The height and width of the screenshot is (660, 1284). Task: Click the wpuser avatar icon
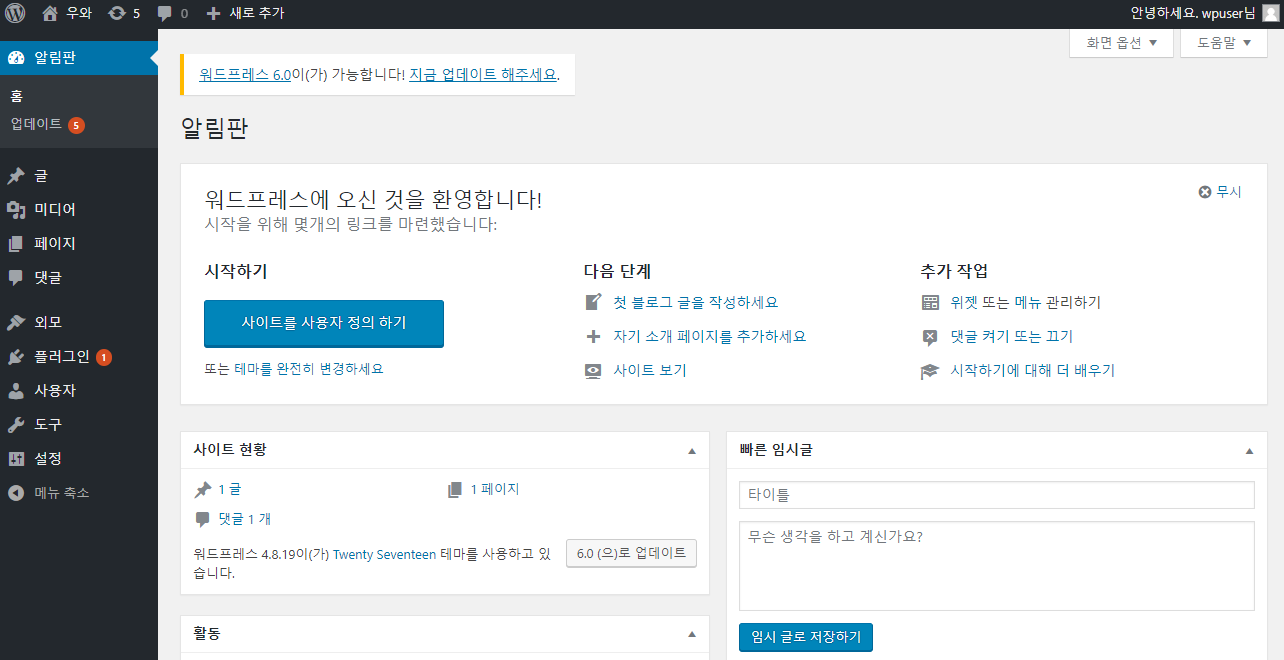coord(1270,13)
